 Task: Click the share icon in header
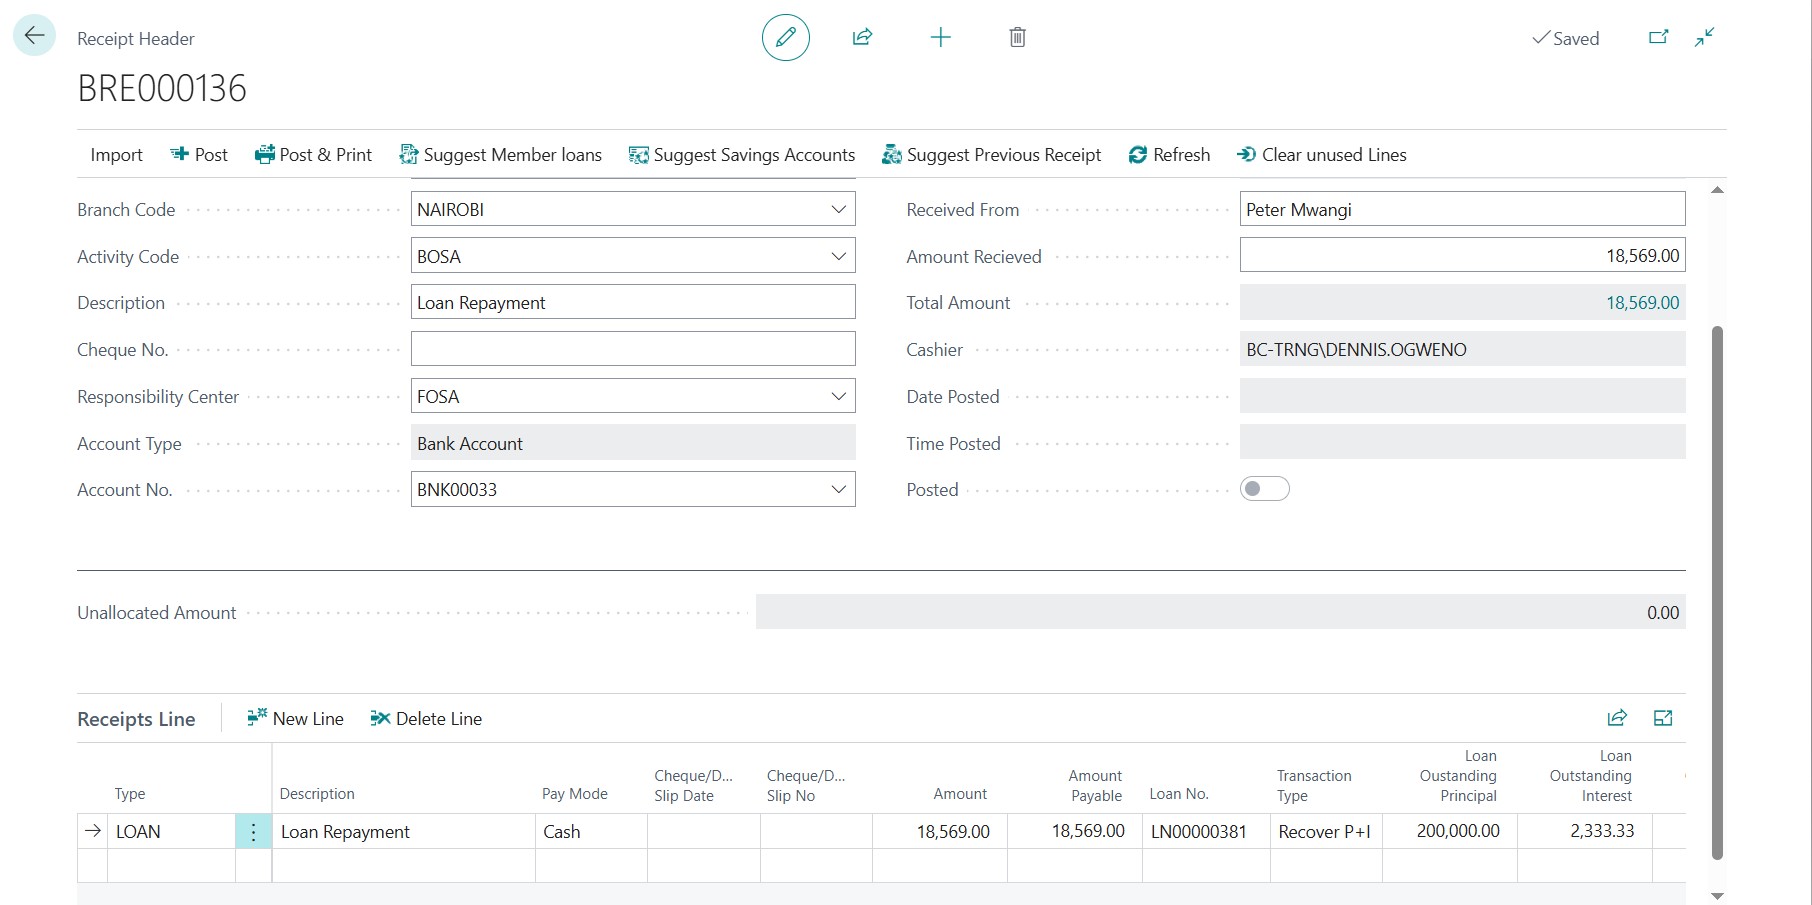(862, 38)
